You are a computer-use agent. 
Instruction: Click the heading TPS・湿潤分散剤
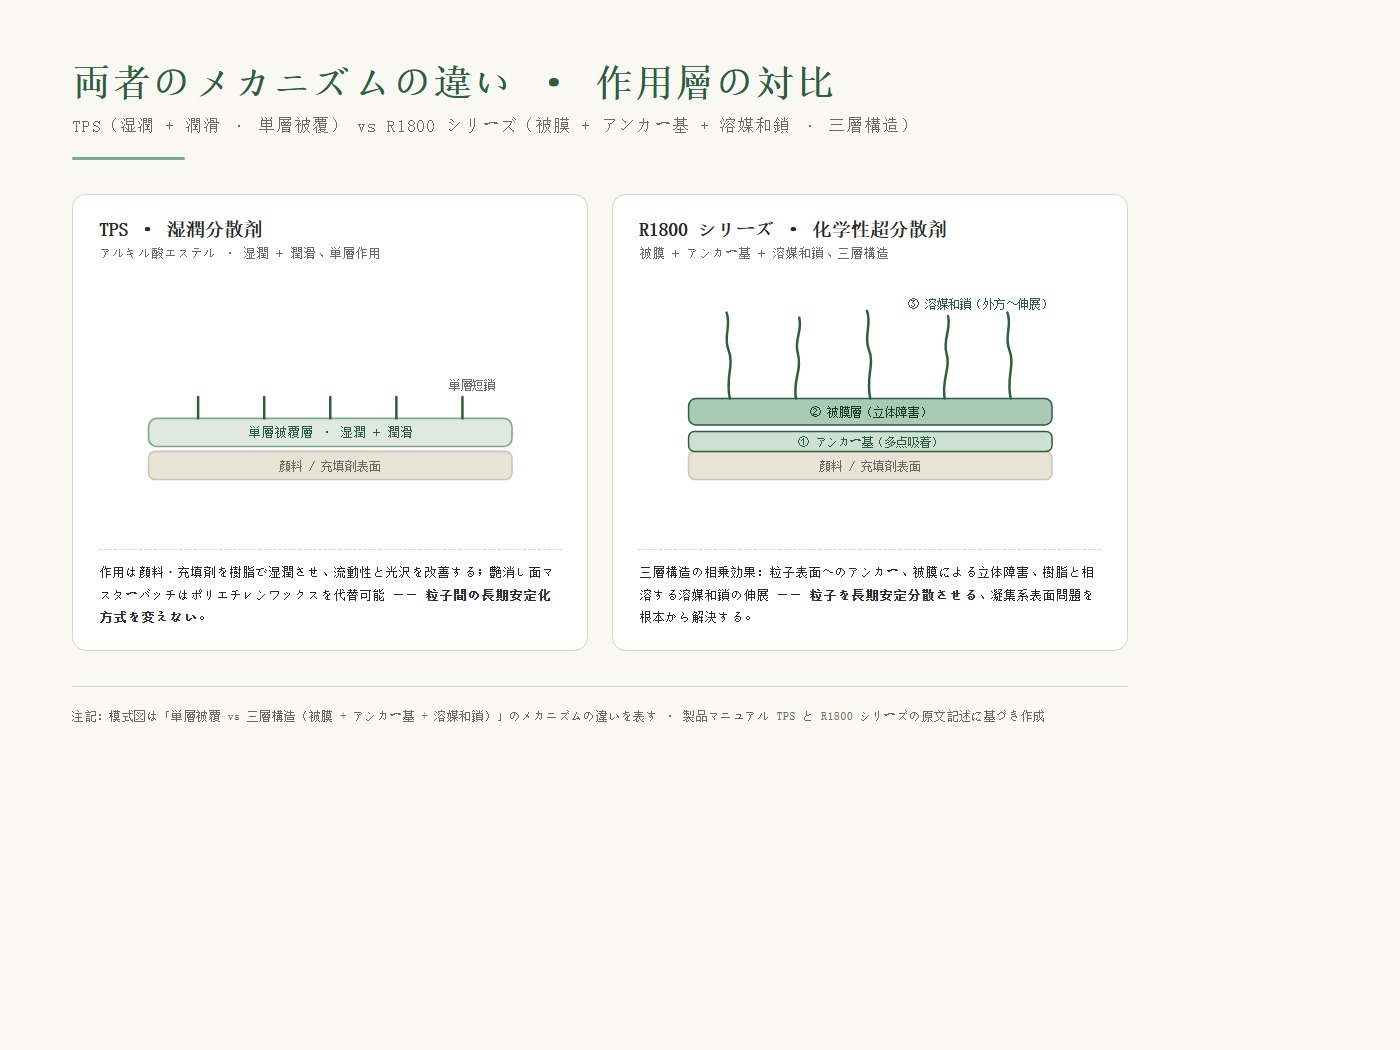click(181, 230)
